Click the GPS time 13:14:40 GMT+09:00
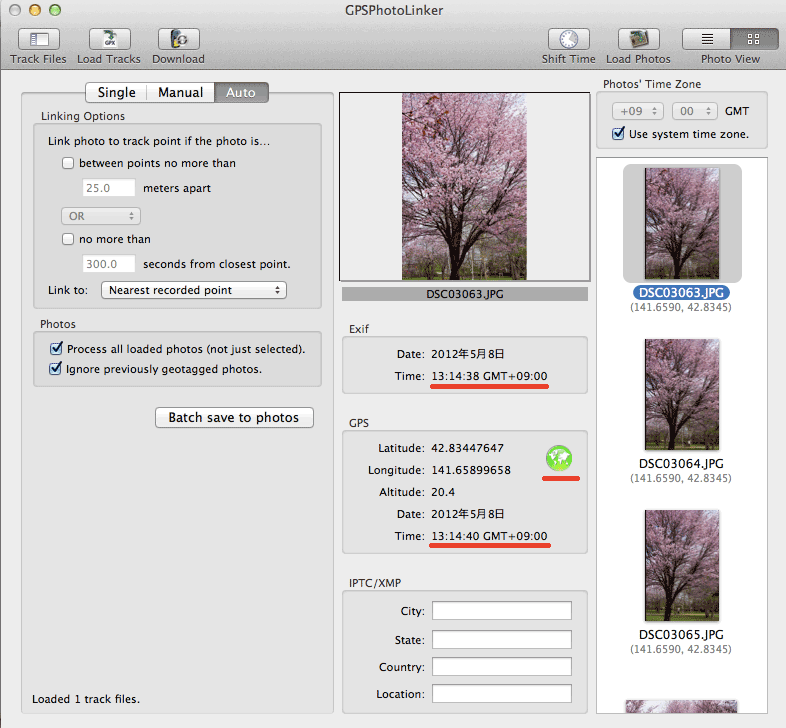 pos(489,536)
